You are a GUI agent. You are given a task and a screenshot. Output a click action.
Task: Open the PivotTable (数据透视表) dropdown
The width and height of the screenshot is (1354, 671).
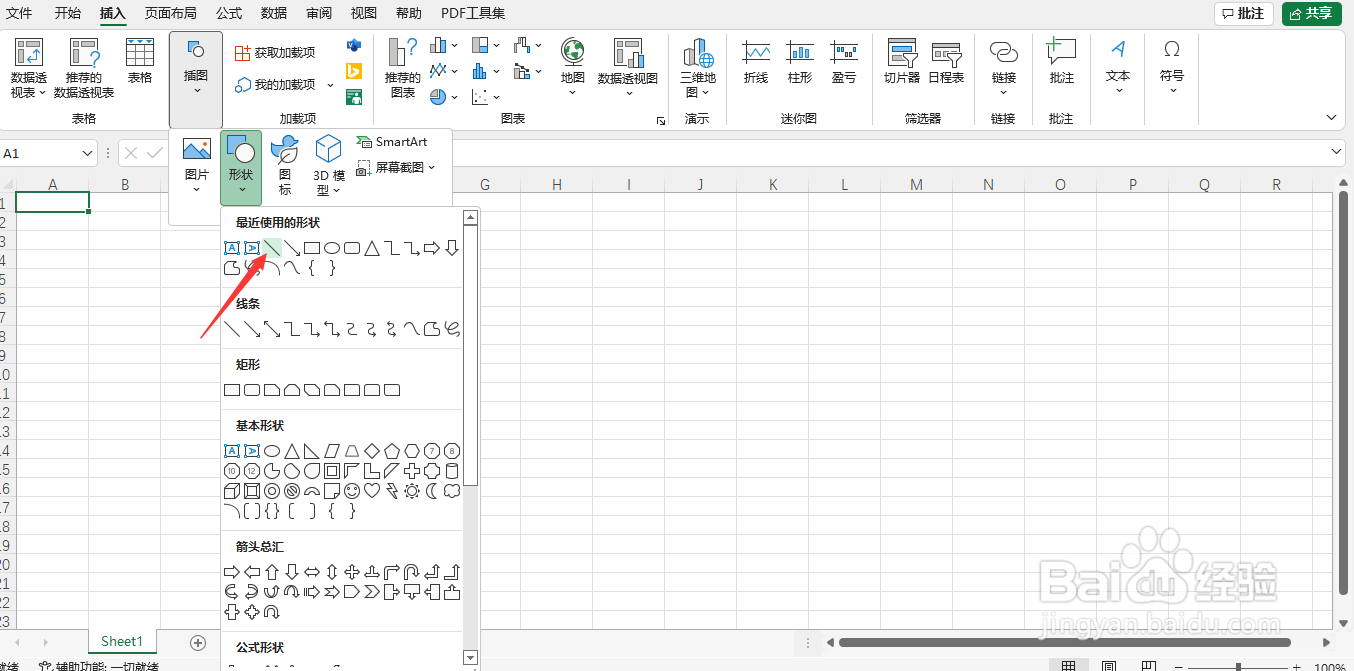(28, 69)
